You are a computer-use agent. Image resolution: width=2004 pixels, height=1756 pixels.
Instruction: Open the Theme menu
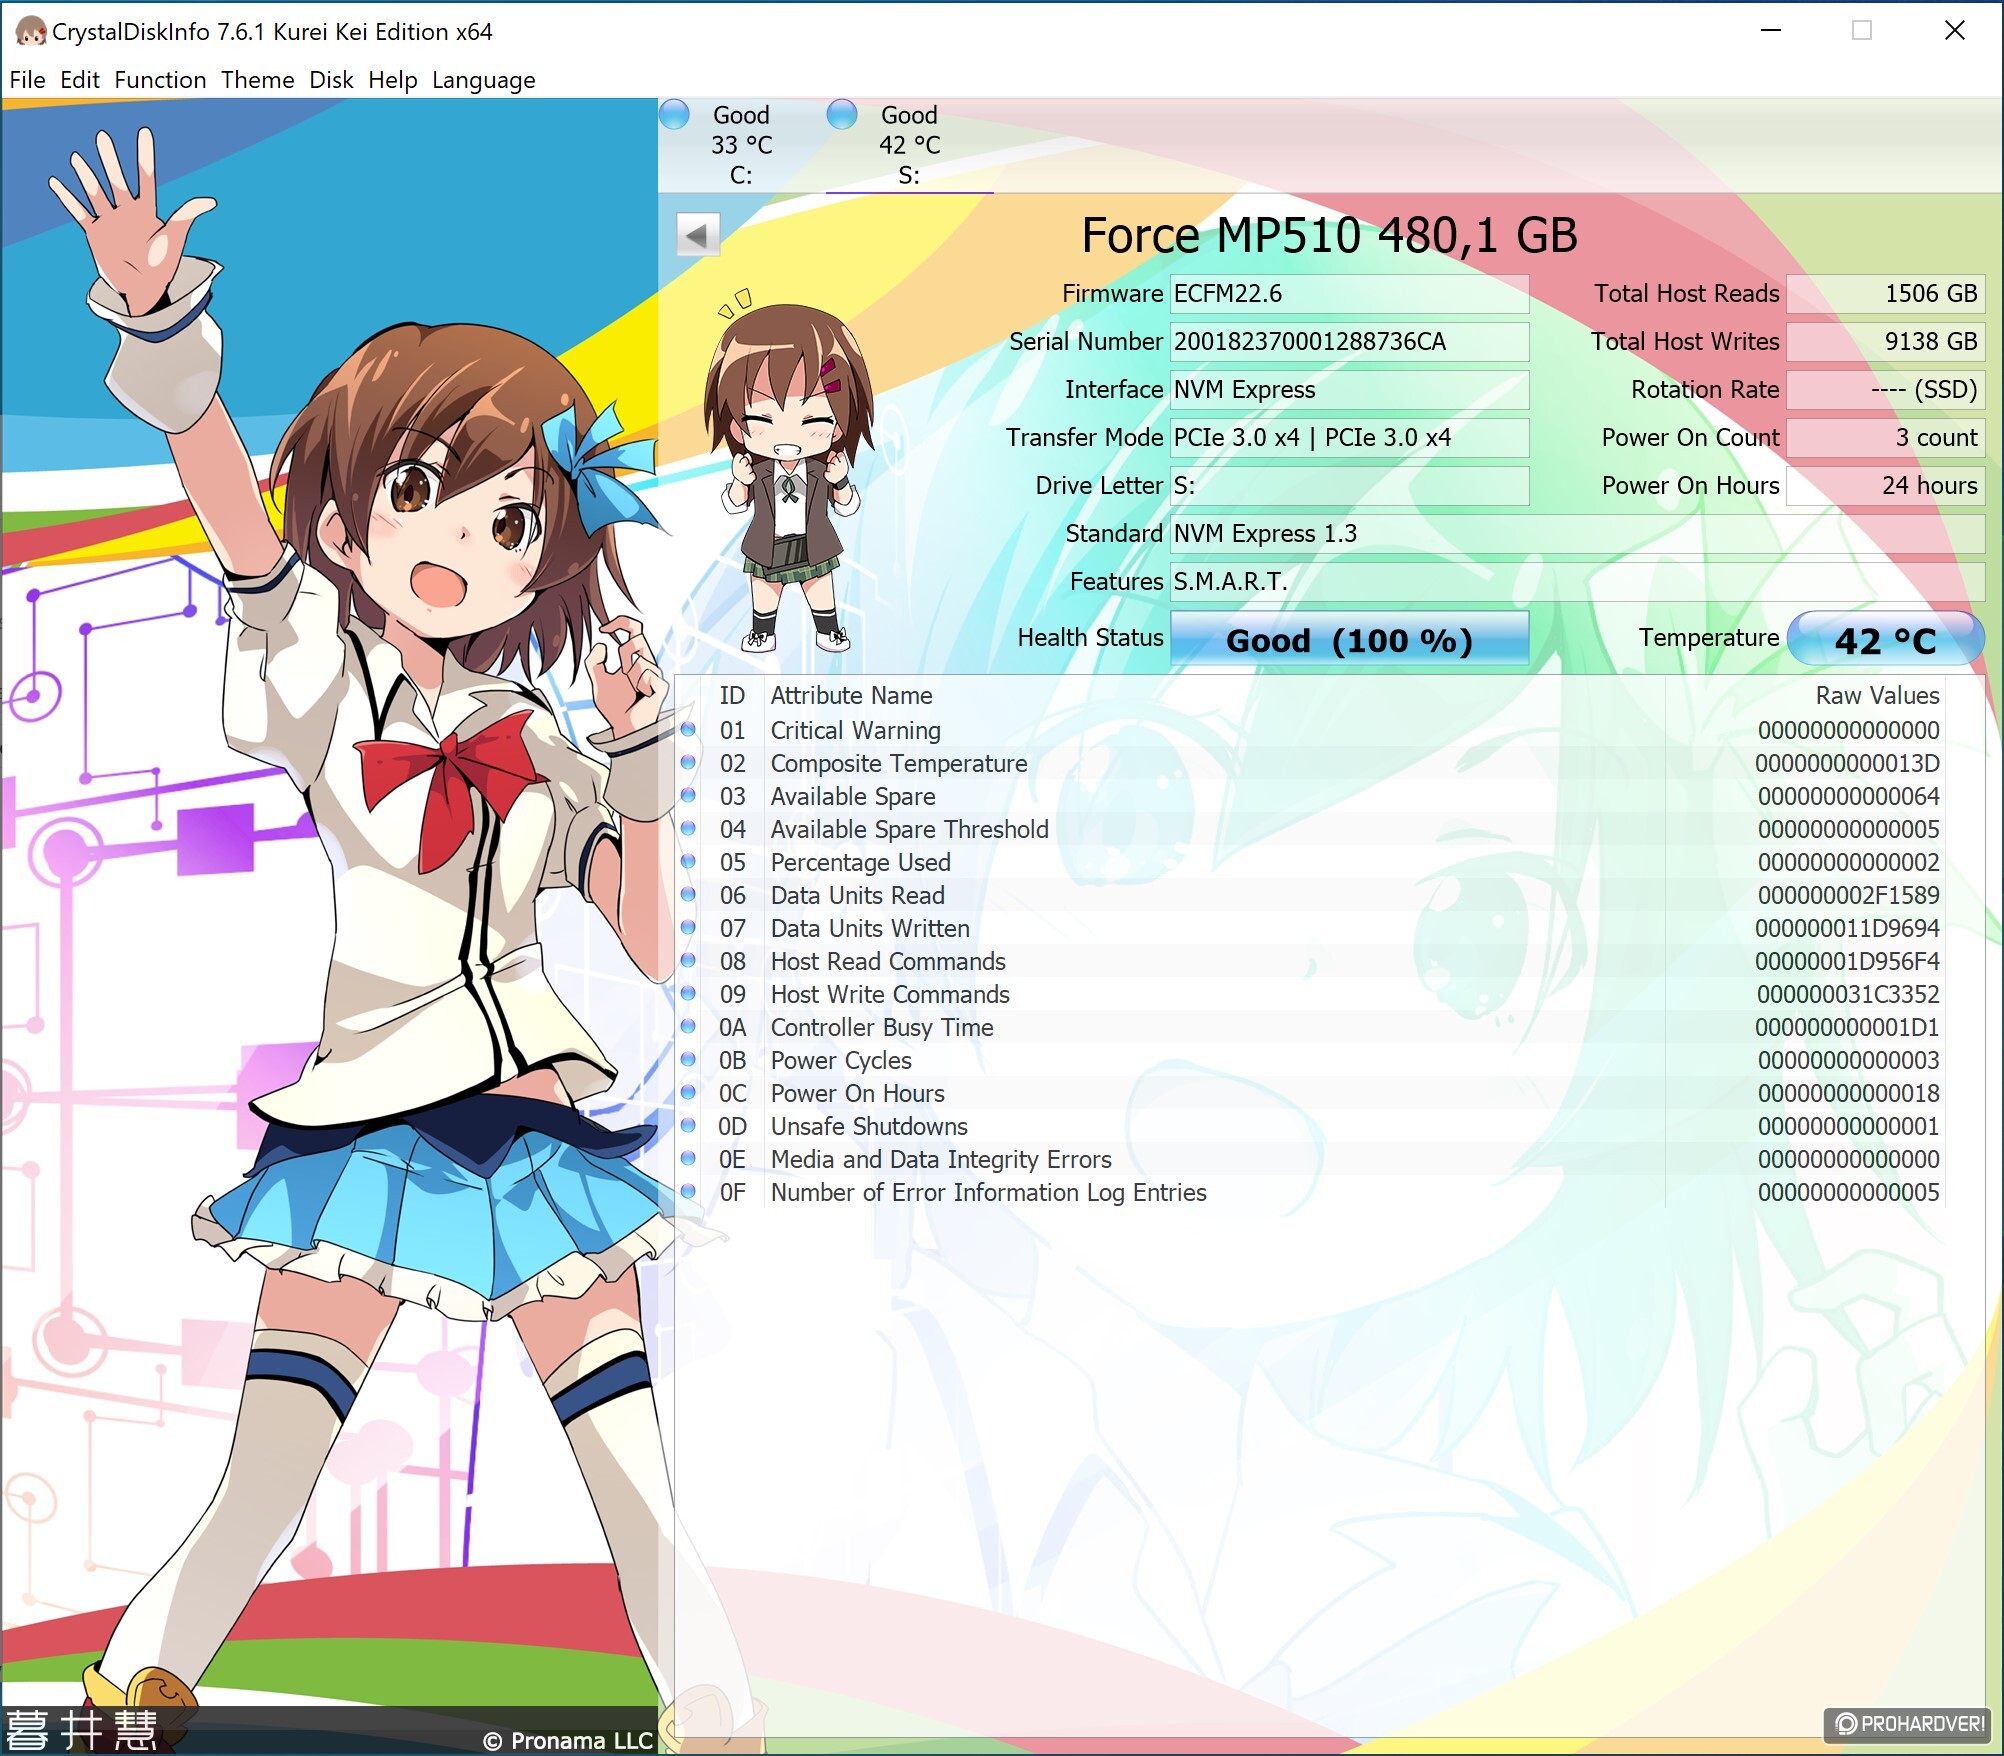coord(258,80)
